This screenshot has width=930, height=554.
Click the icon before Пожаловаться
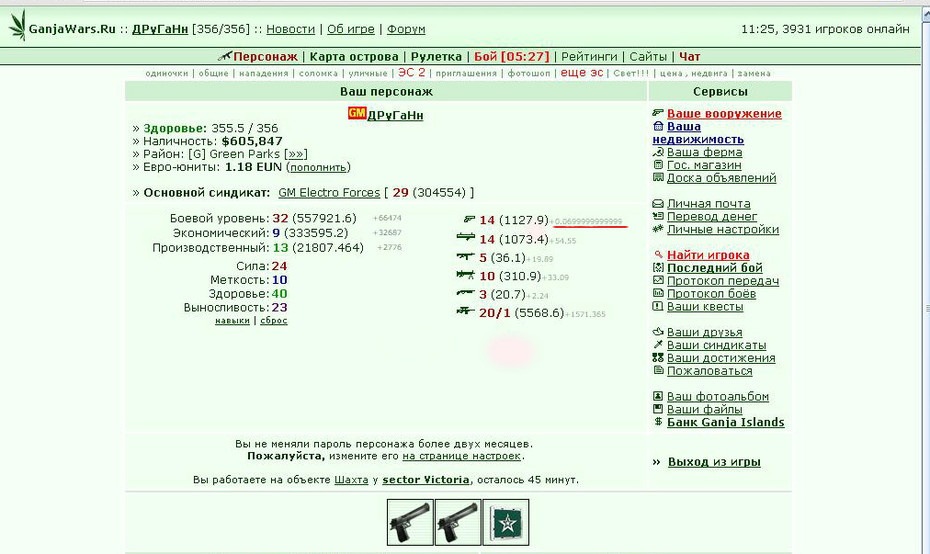click(x=658, y=370)
